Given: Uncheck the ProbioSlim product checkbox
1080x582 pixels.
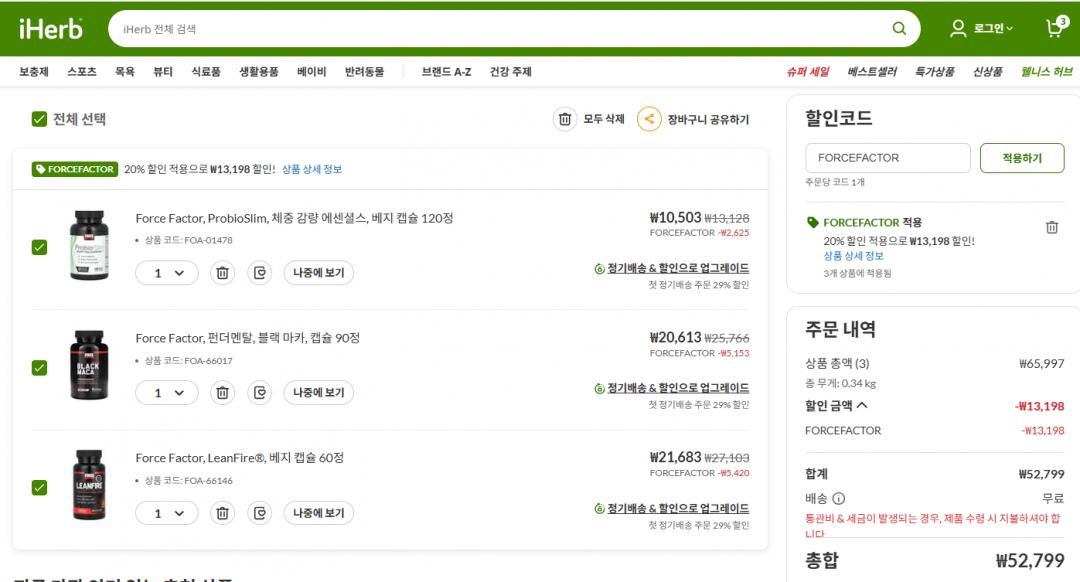Looking at the screenshot, I should (39, 247).
